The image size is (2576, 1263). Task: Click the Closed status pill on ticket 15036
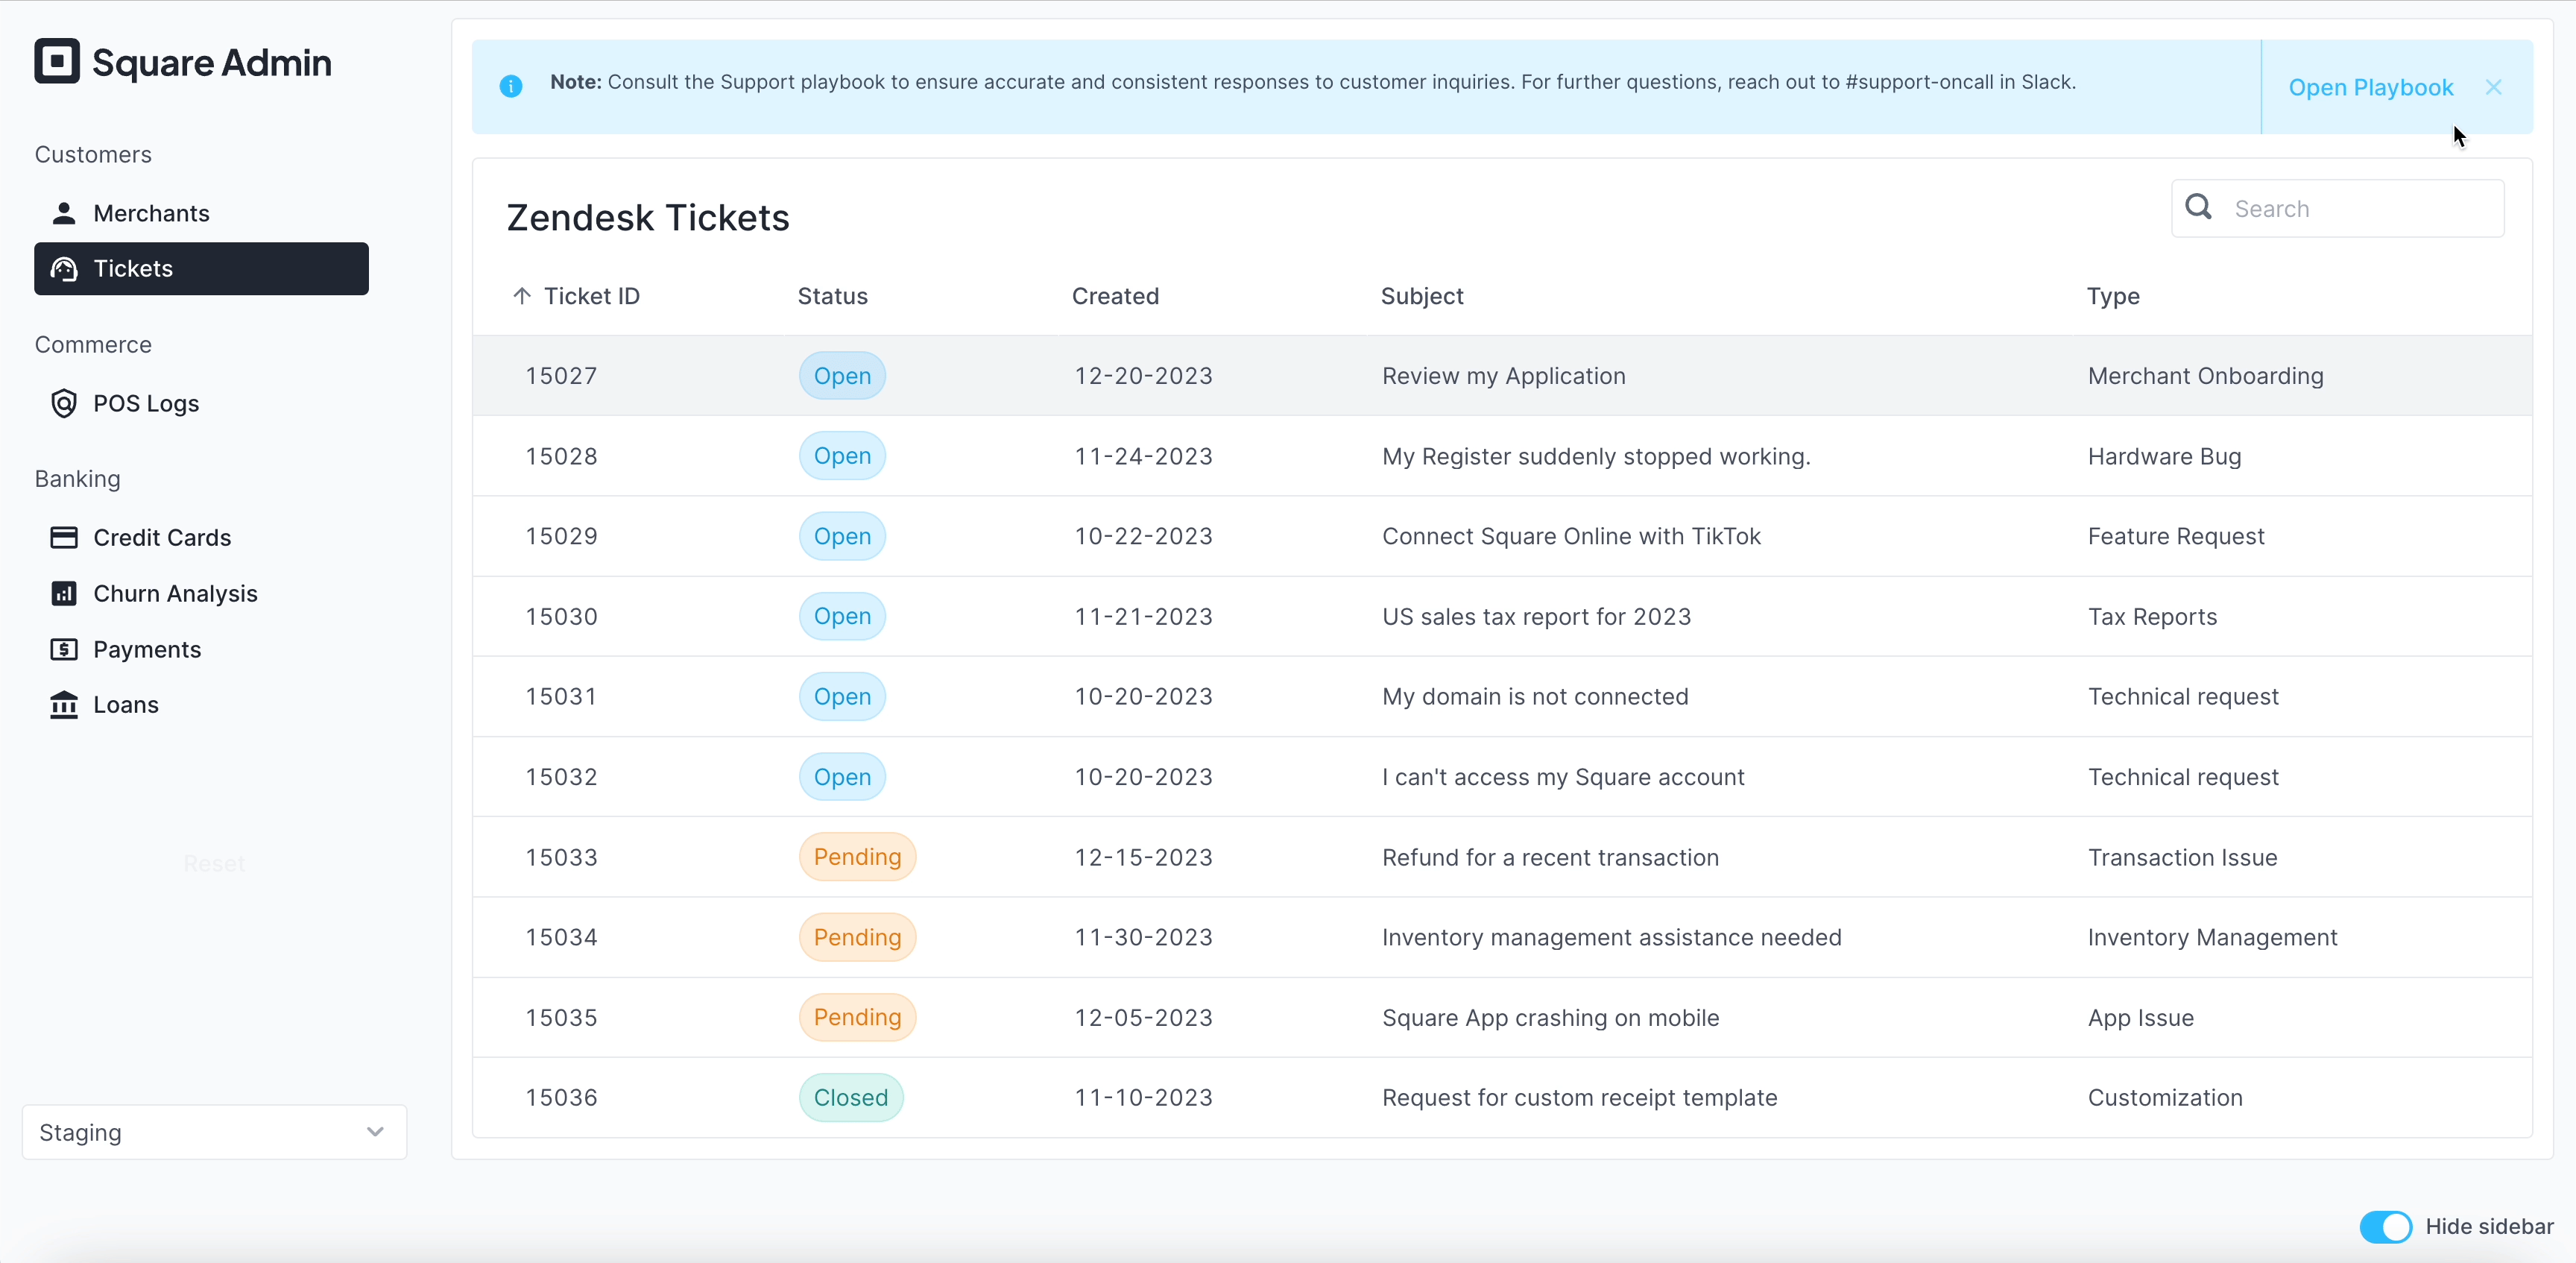pyautogui.click(x=851, y=1097)
